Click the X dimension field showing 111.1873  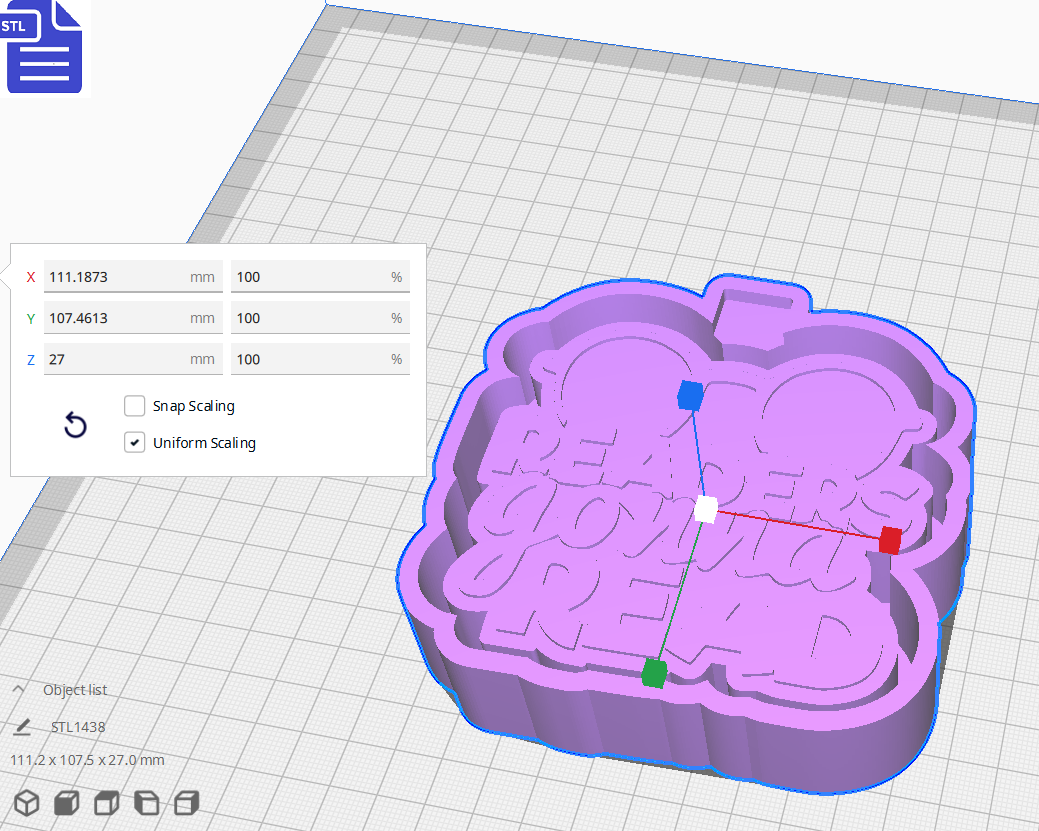pos(132,277)
